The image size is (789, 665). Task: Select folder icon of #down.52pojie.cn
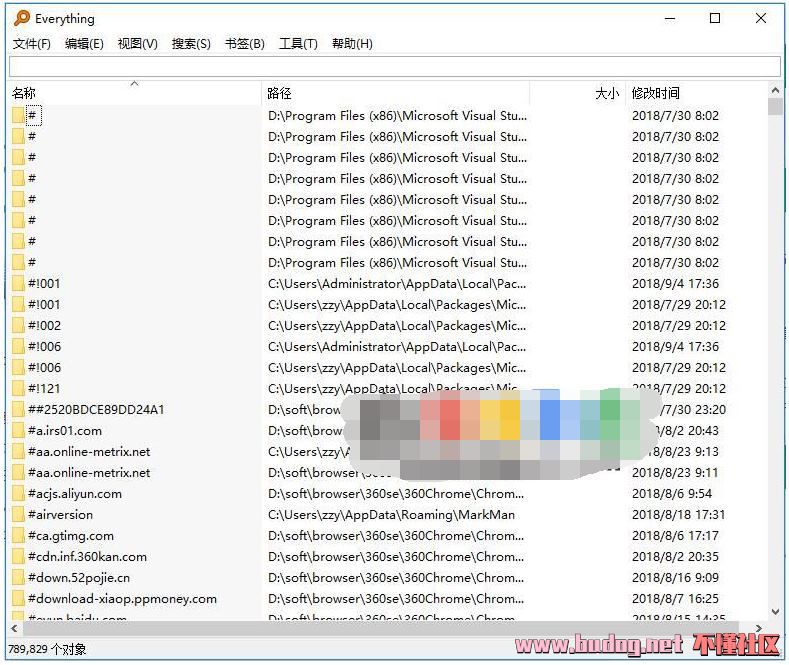pos(19,577)
